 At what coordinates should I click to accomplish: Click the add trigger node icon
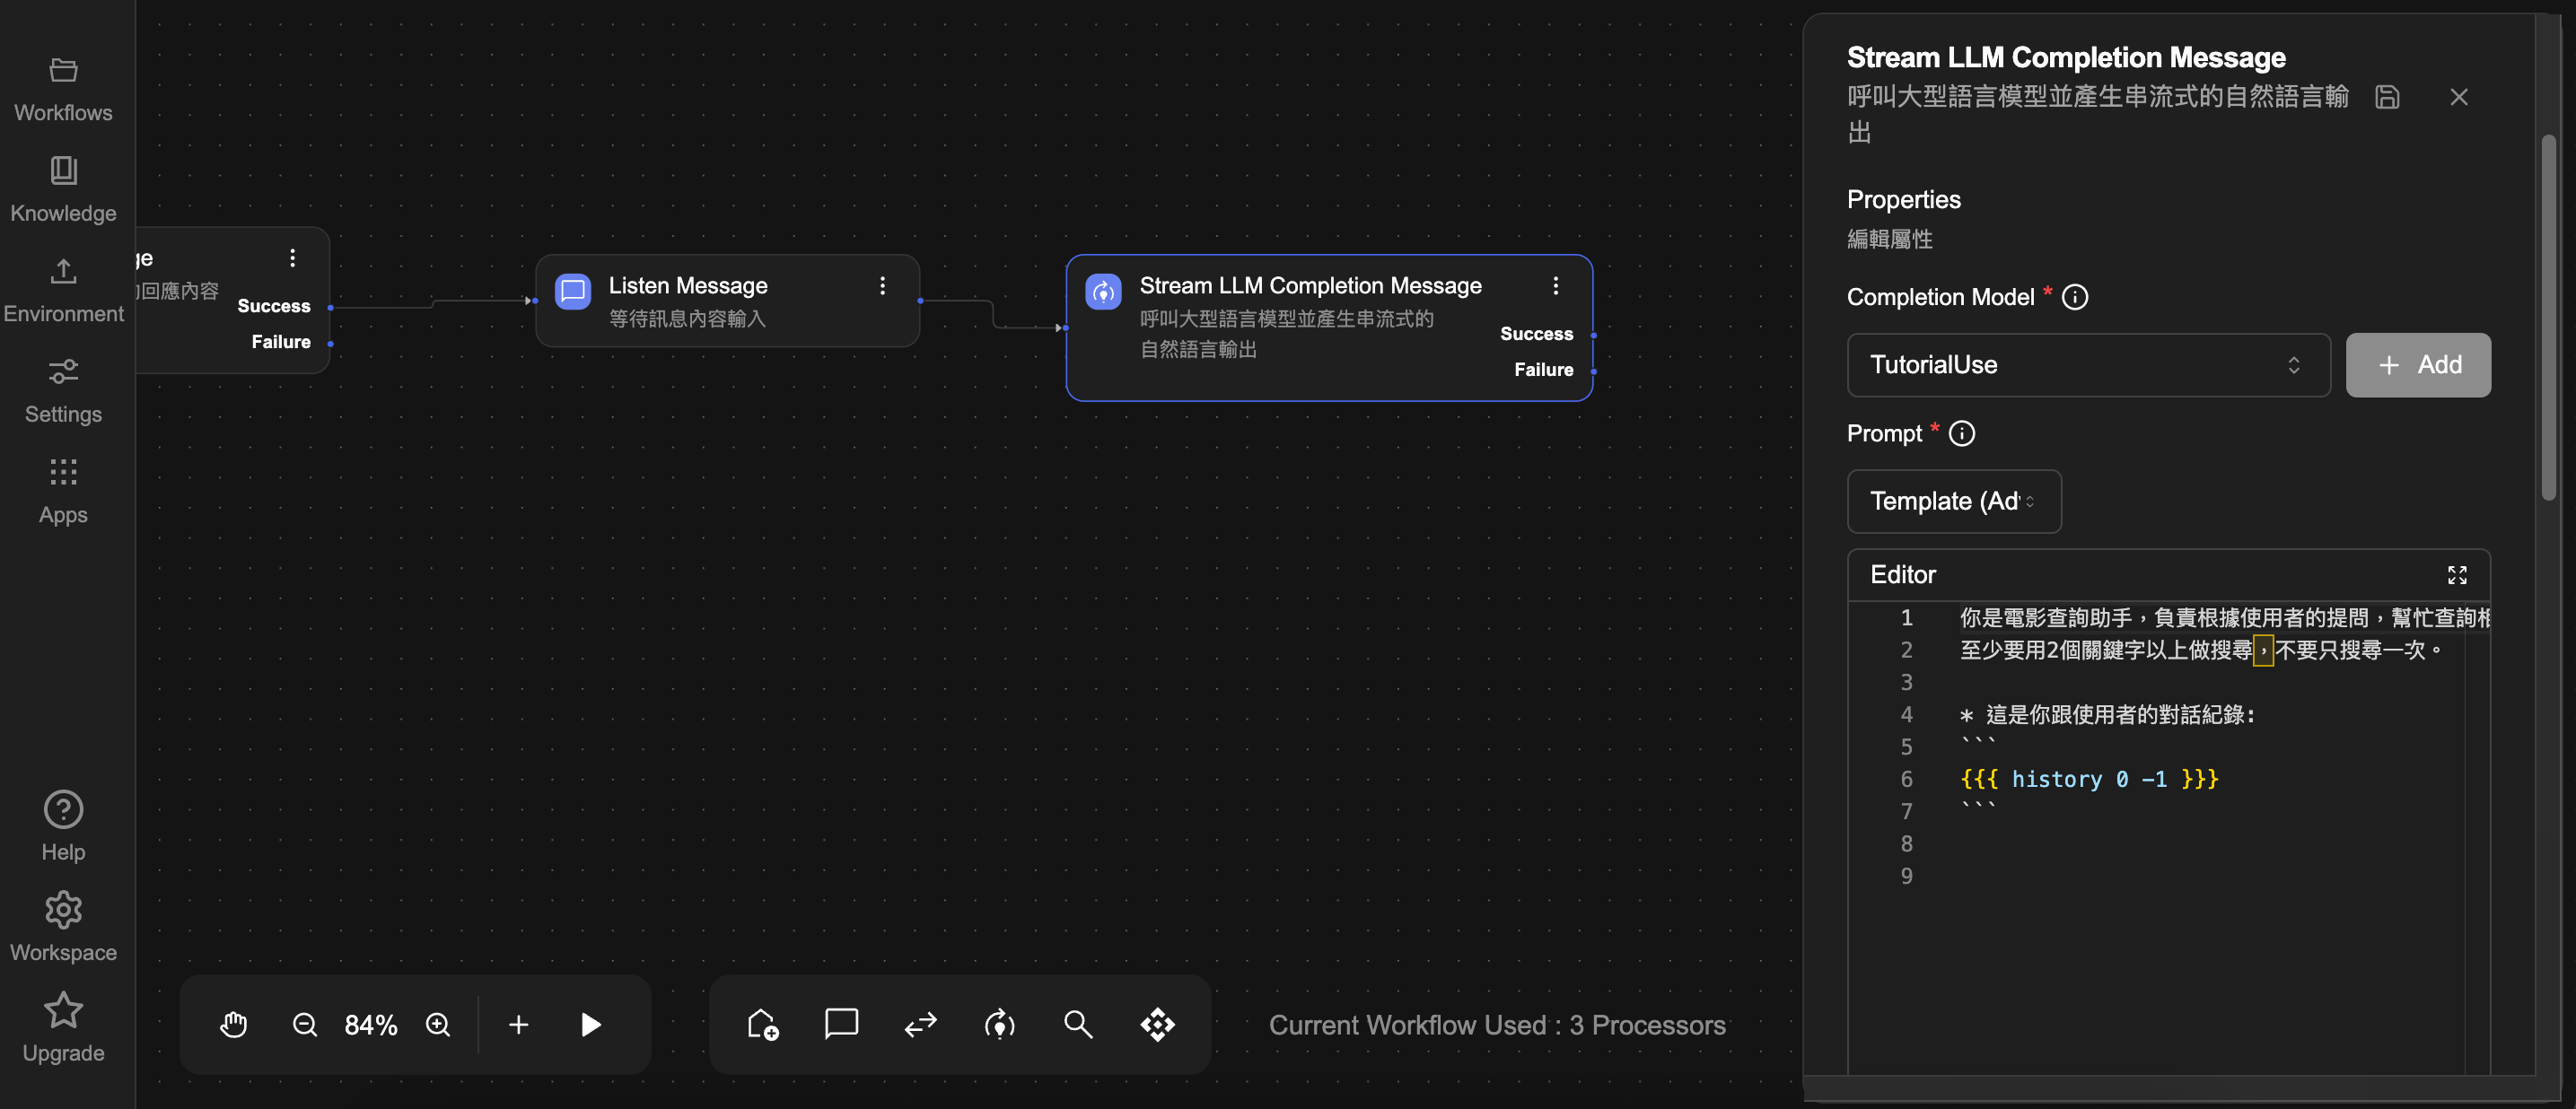pos(762,1024)
